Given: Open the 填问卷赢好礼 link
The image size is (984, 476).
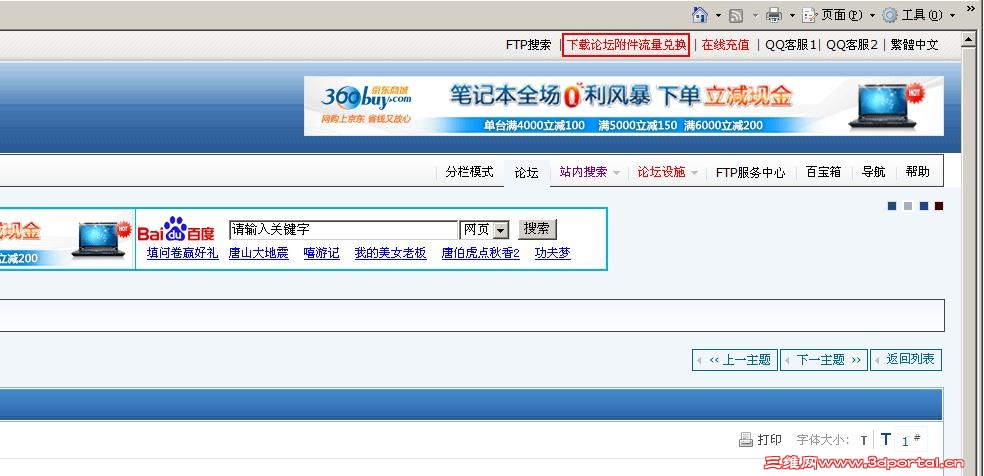Looking at the screenshot, I should (183, 253).
